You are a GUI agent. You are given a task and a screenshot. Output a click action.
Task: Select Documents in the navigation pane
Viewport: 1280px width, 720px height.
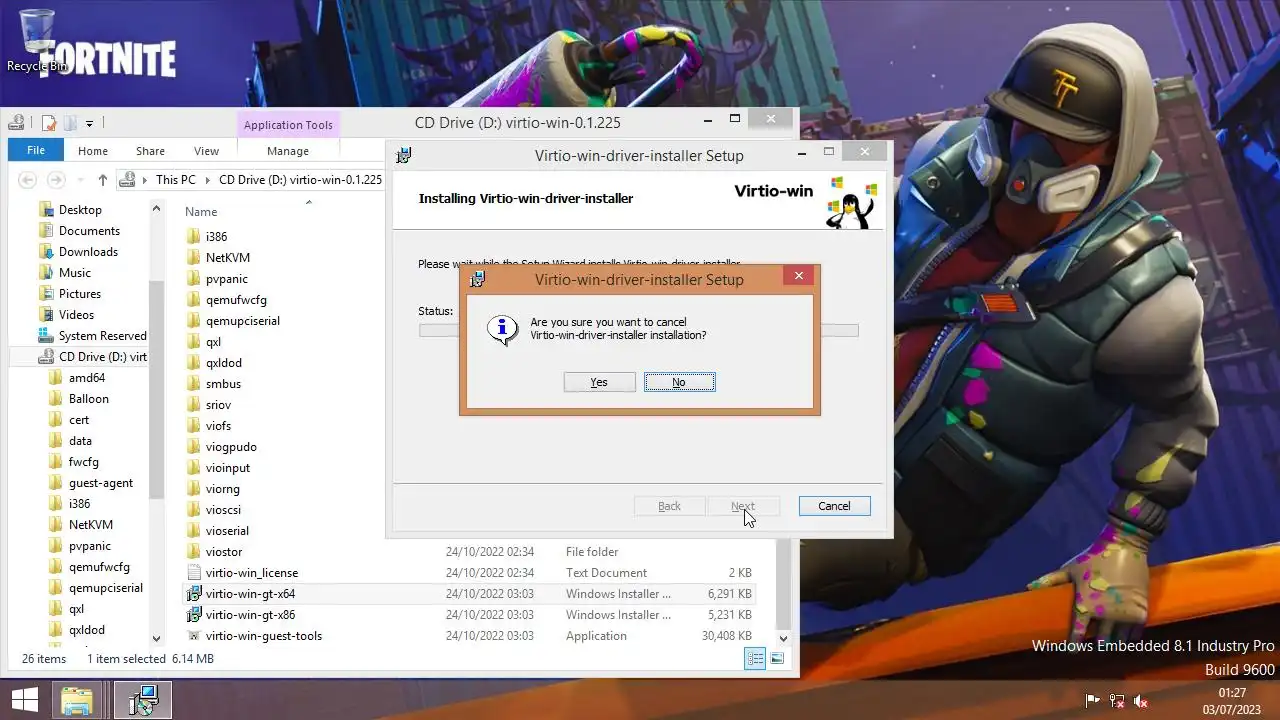[89, 231]
